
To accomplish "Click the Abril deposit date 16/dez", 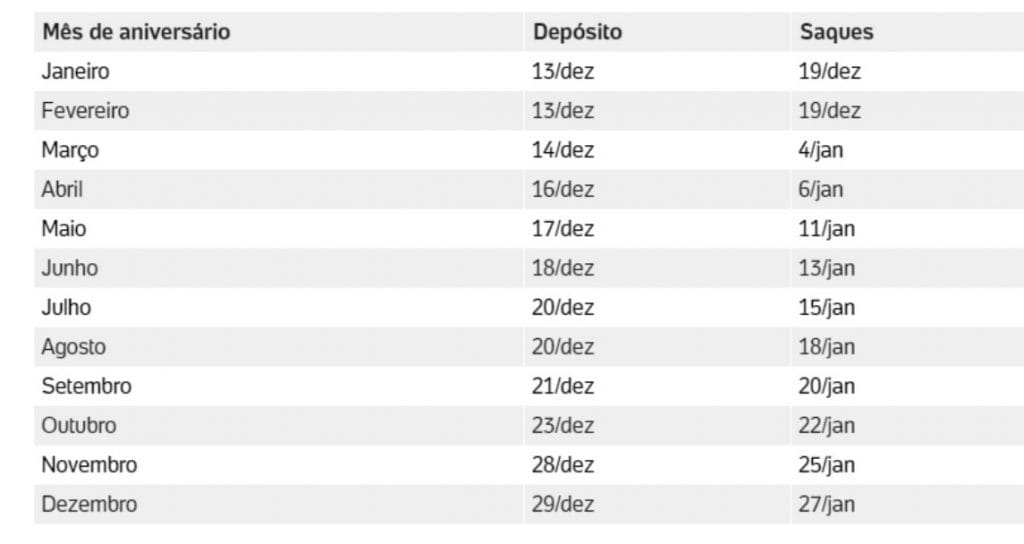I will pos(563,189).
